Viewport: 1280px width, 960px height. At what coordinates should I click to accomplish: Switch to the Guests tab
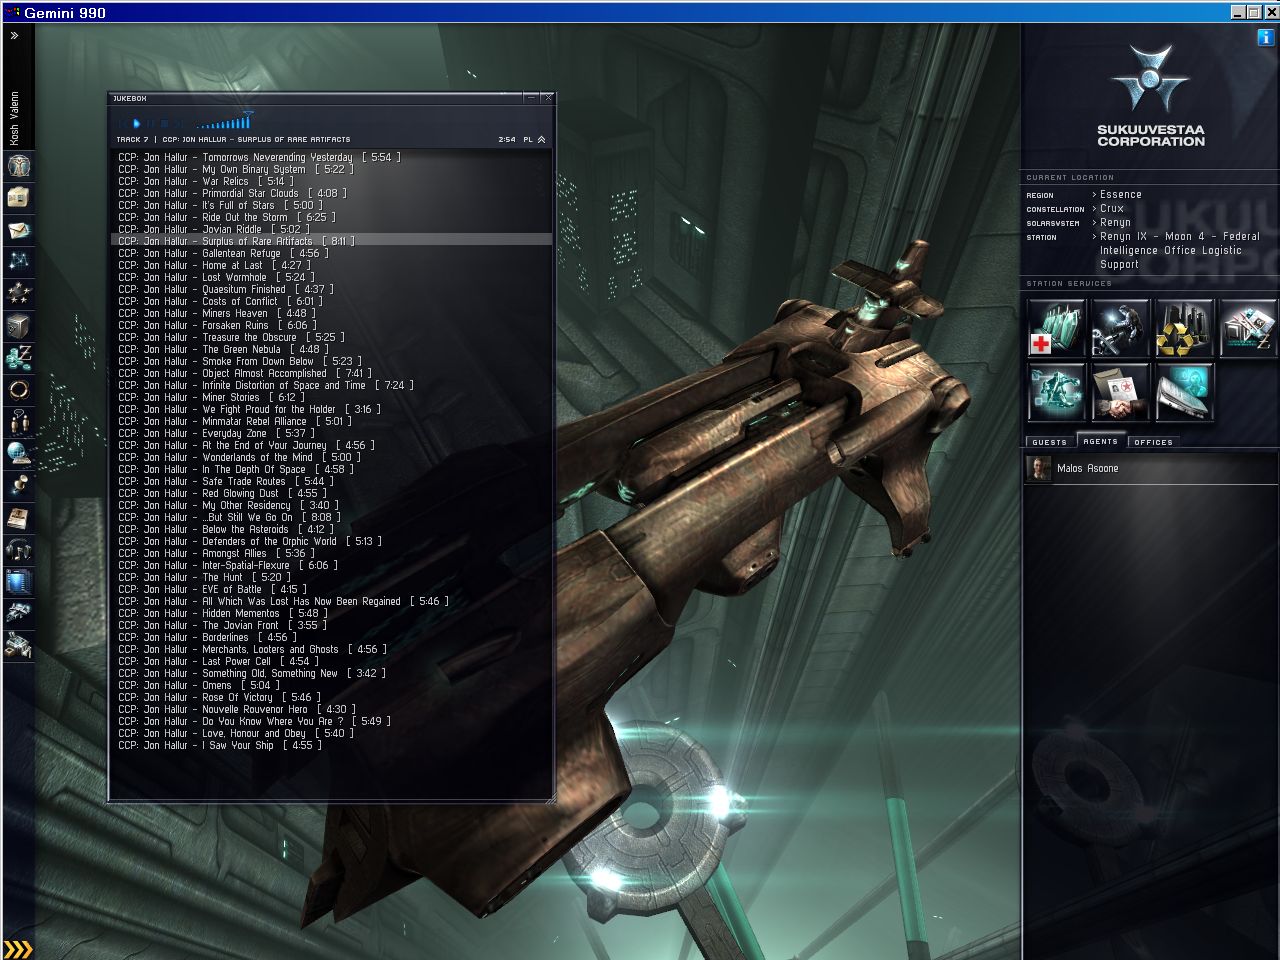point(1049,442)
